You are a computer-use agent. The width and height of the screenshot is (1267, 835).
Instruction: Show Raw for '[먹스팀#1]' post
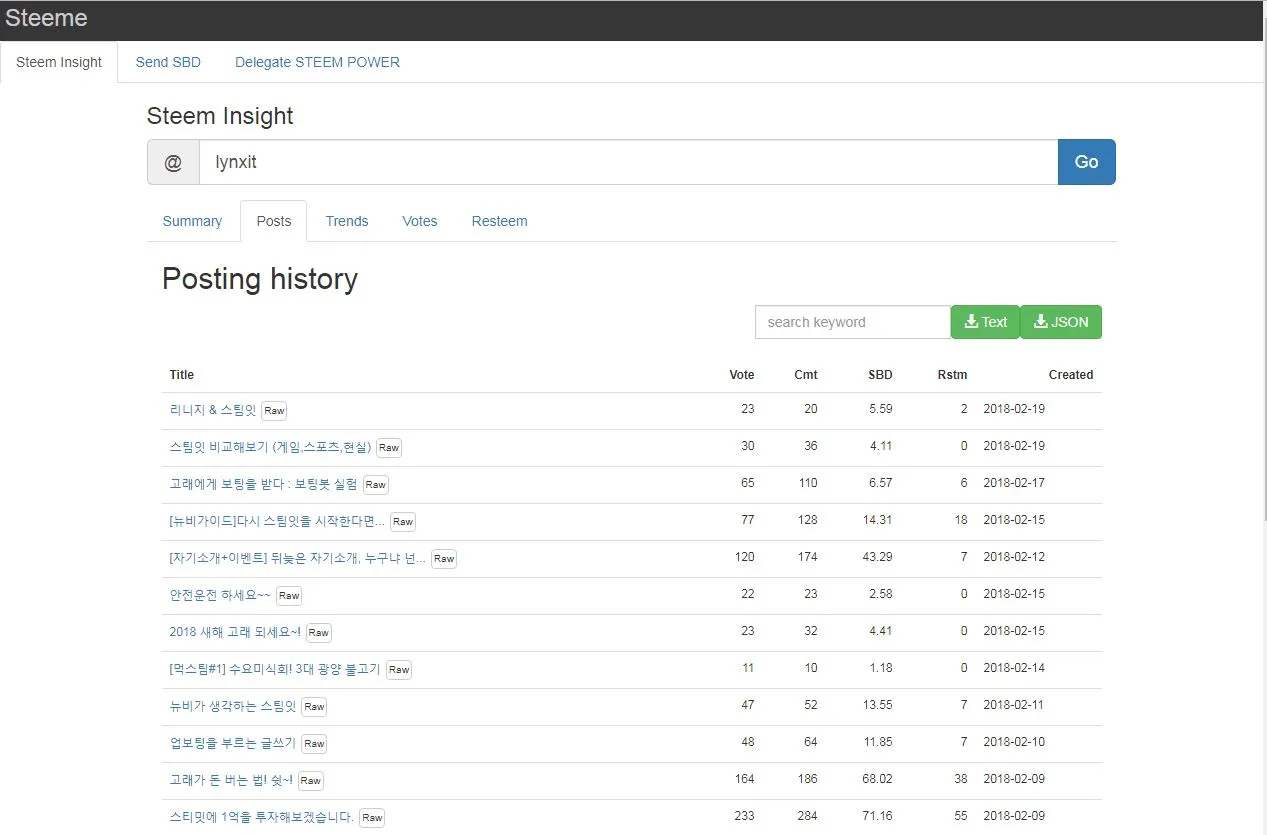pyautogui.click(x=399, y=670)
